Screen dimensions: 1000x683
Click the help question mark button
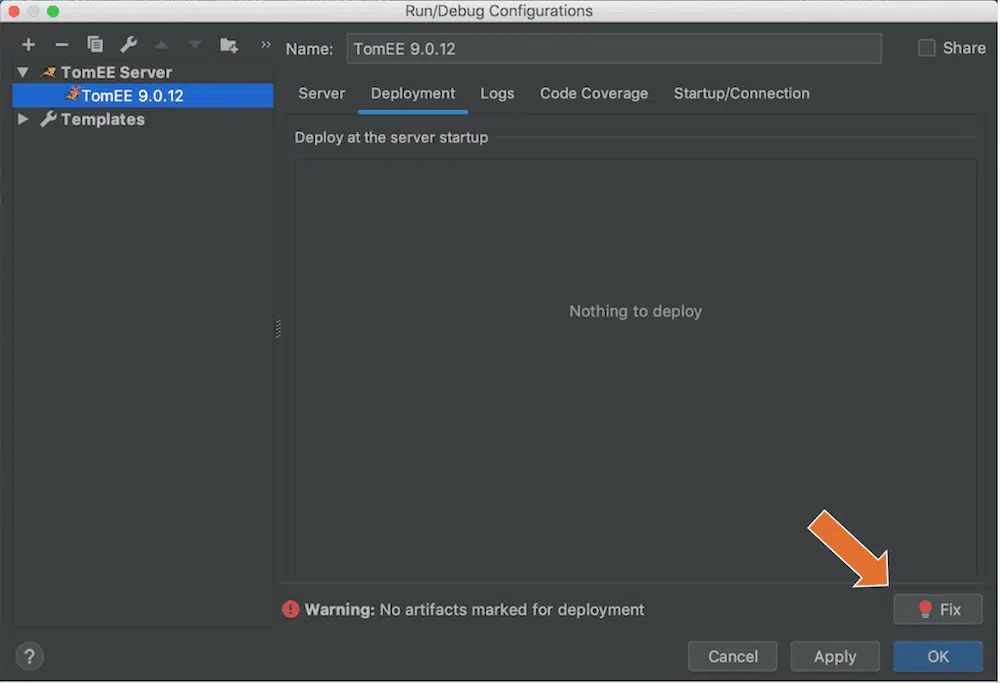[30, 657]
